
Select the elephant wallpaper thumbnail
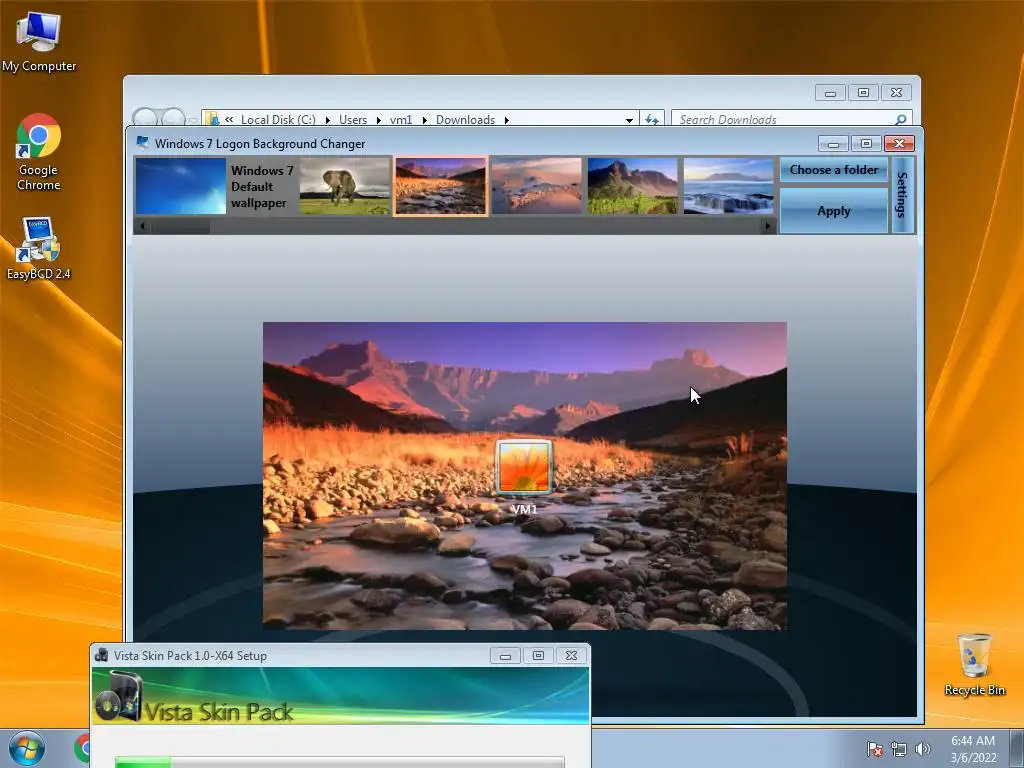click(x=345, y=186)
